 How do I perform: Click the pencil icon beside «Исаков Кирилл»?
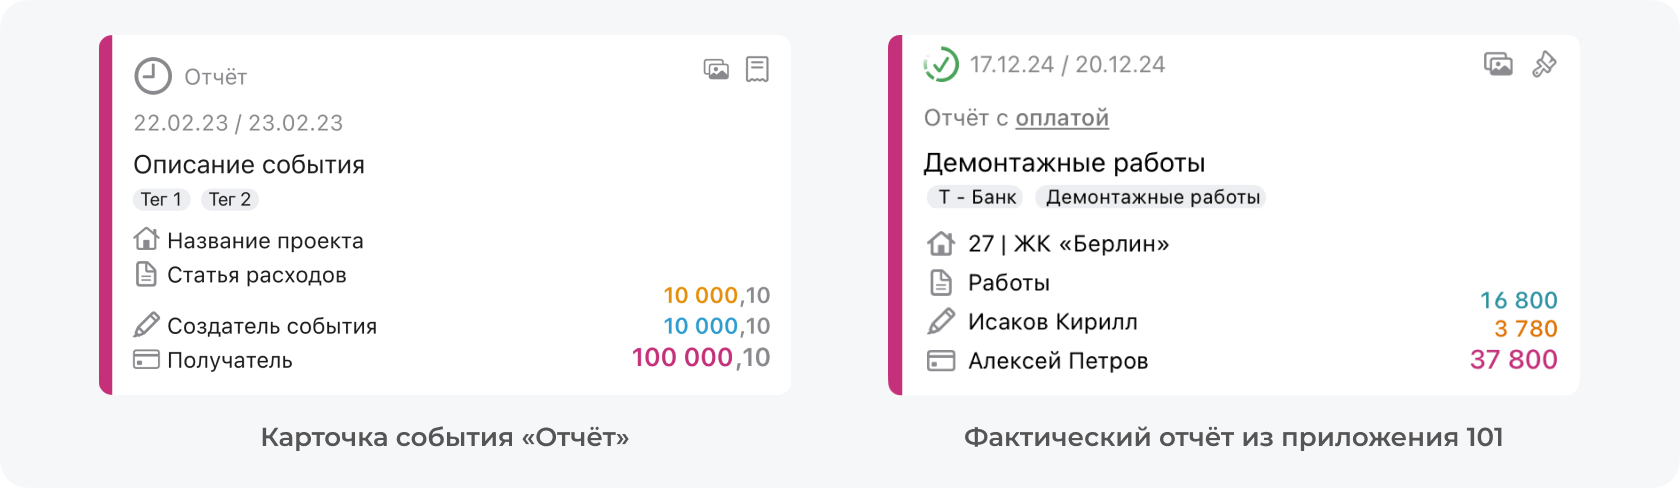[x=941, y=322]
